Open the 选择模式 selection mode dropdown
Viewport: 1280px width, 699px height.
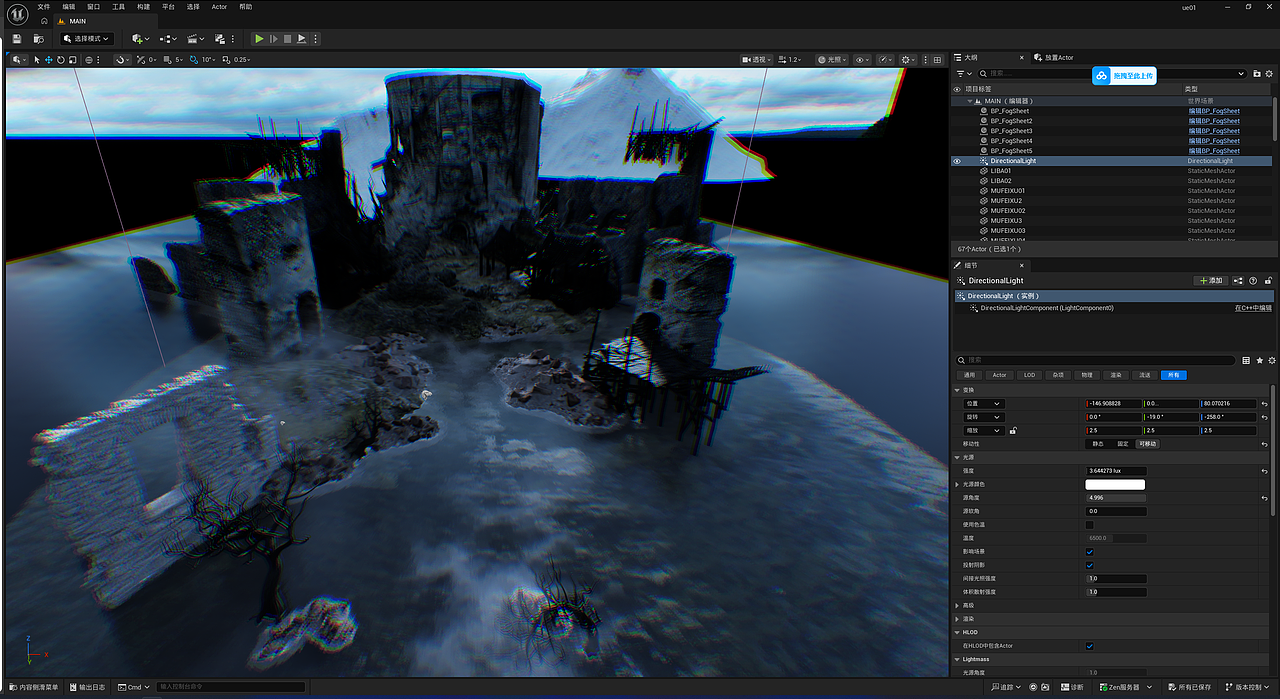87,39
